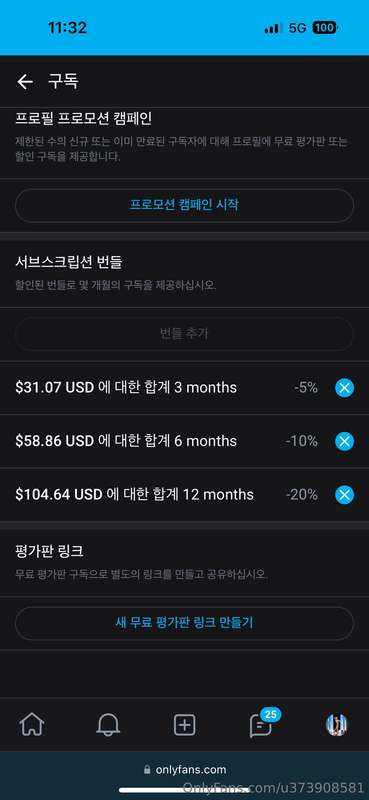Open messages with 25 badge
The image size is (369, 800).
coord(262,722)
